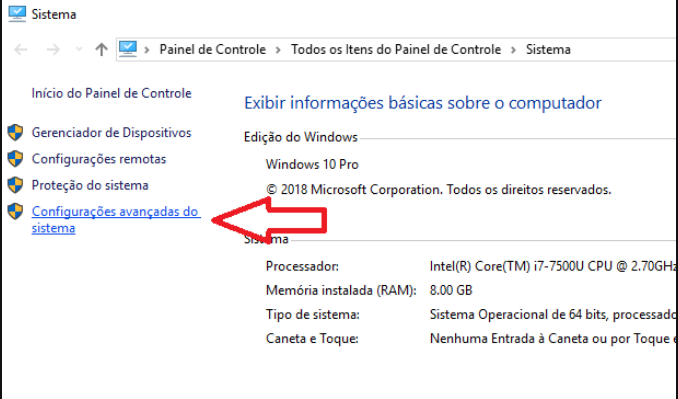Open Configurações remotas link

point(99,159)
